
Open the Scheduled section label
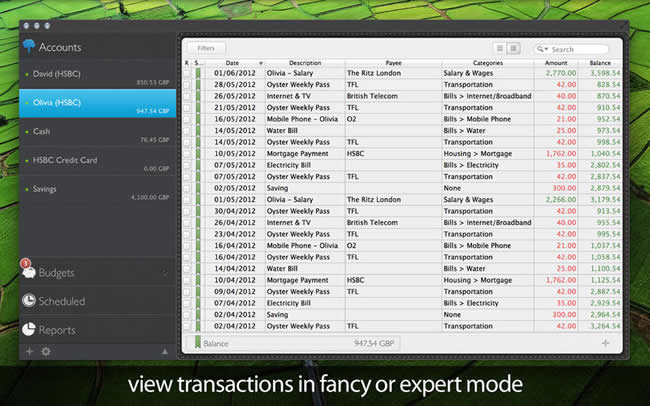click(x=62, y=301)
